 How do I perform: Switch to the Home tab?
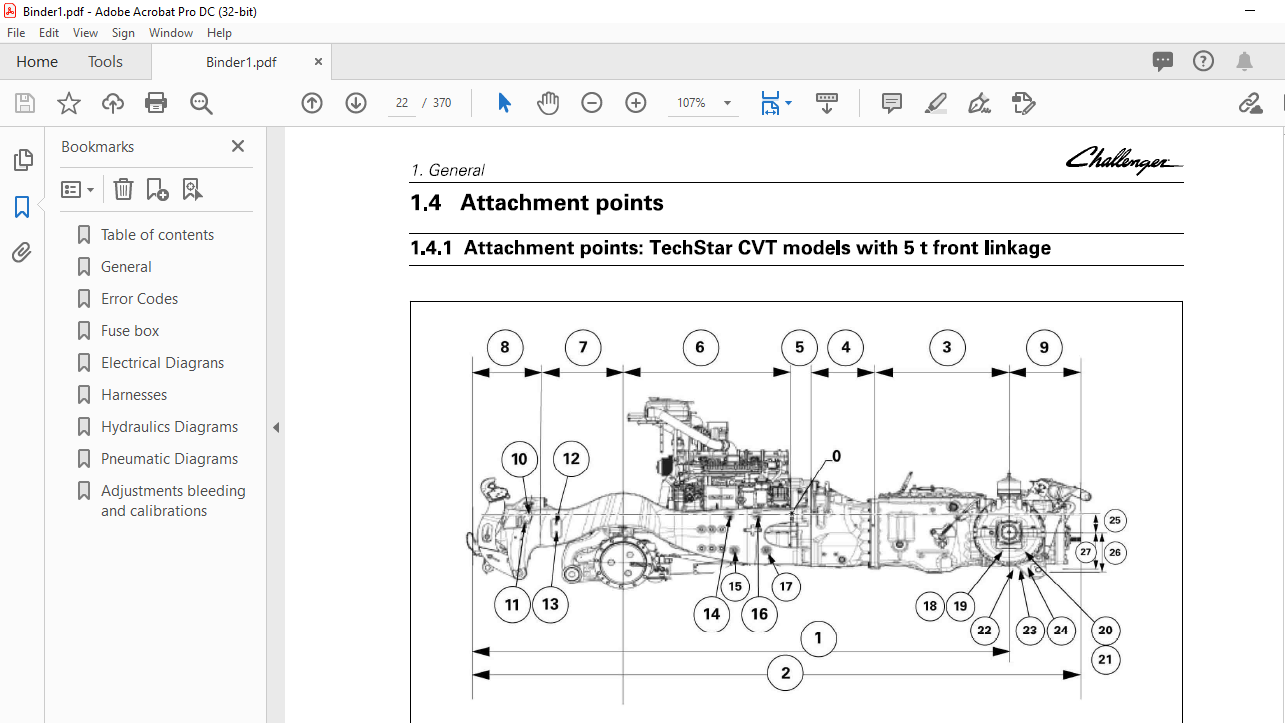point(37,62)
